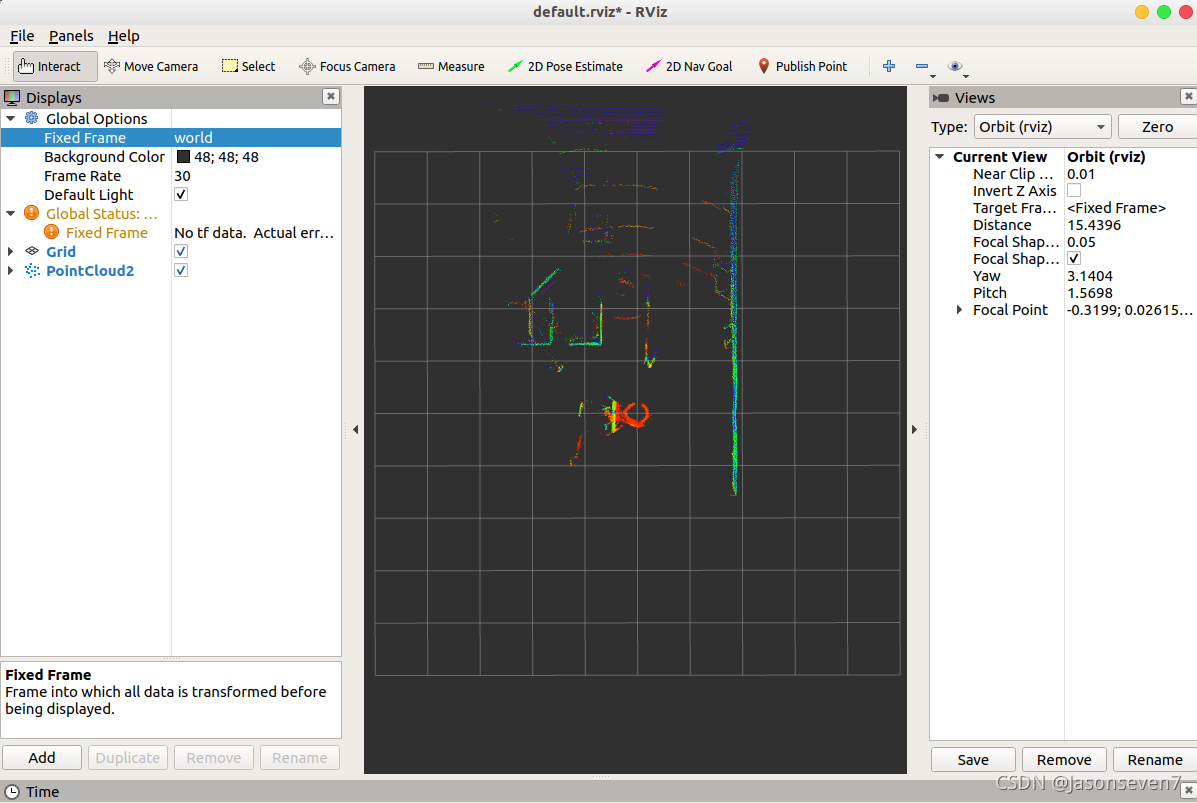The height and width of the screenshot is (803, 1197).
Task: Click the PointCloud2 display icon
Action: pyautogui.click(x=32, y=270)
